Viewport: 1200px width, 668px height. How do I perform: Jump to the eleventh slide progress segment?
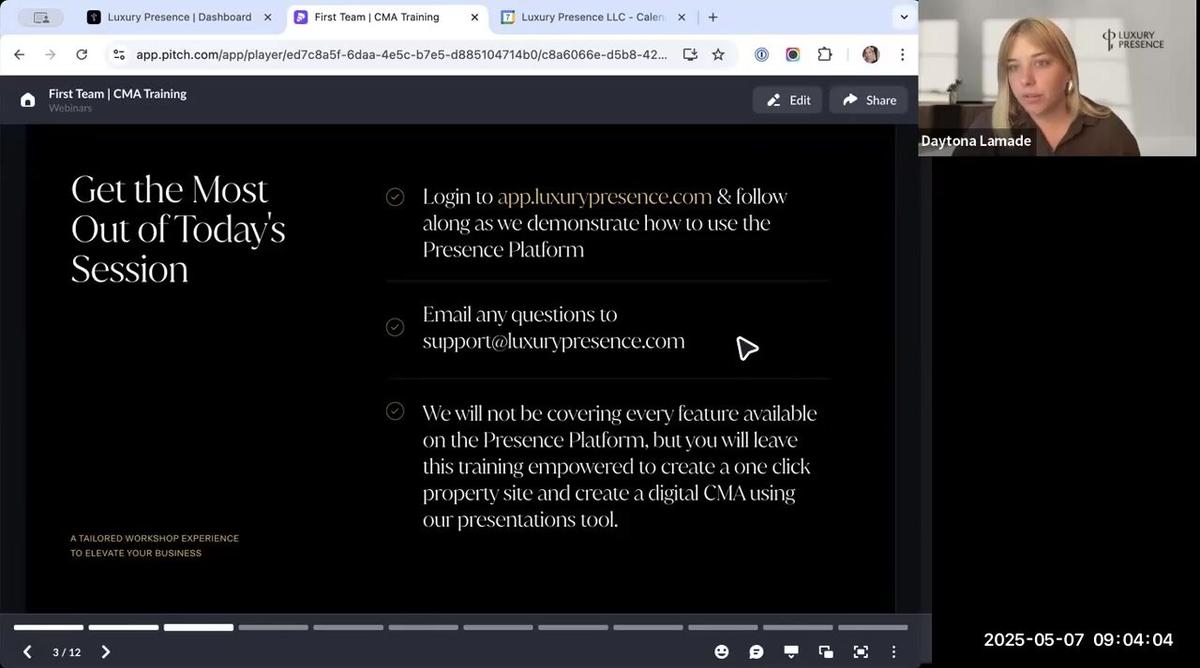tap(799, 628)
